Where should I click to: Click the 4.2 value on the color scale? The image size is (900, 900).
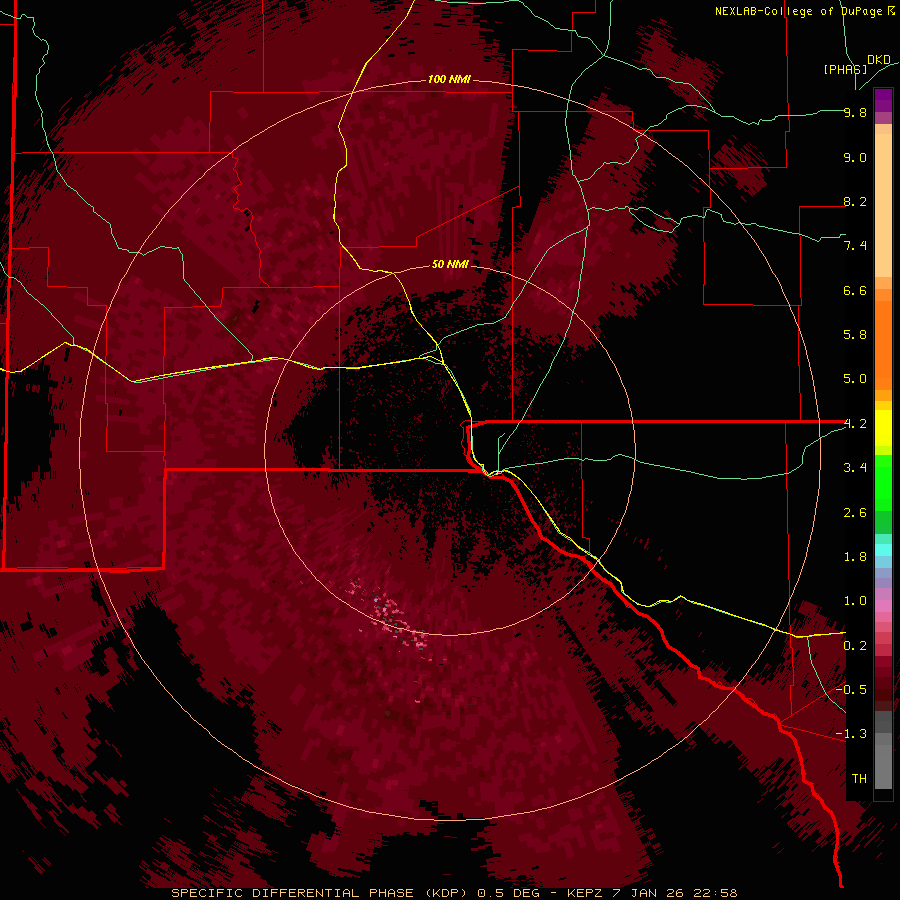[855, 424]
